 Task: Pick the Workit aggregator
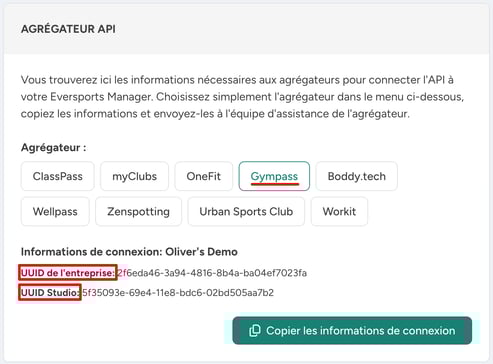[339, 211]
